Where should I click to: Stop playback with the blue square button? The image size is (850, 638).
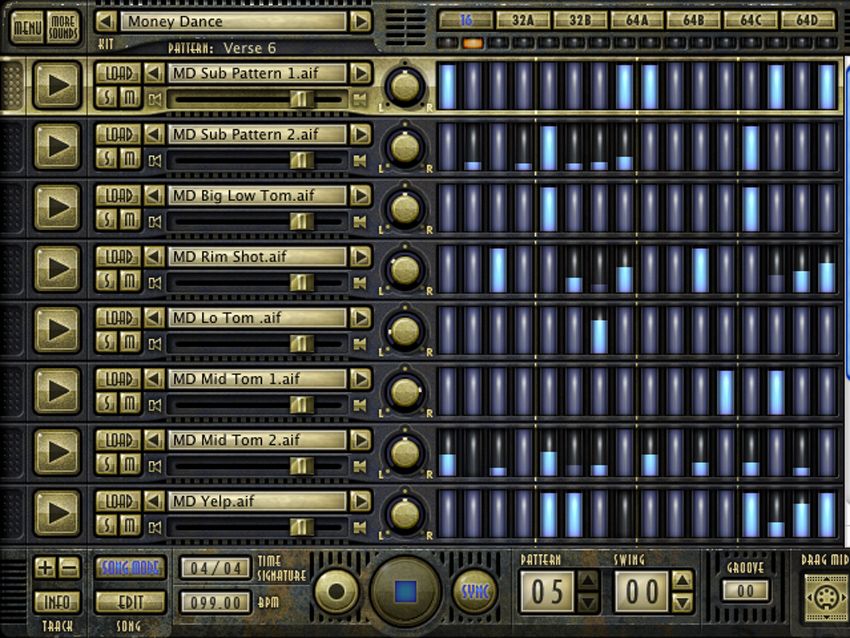coord(405,591)
